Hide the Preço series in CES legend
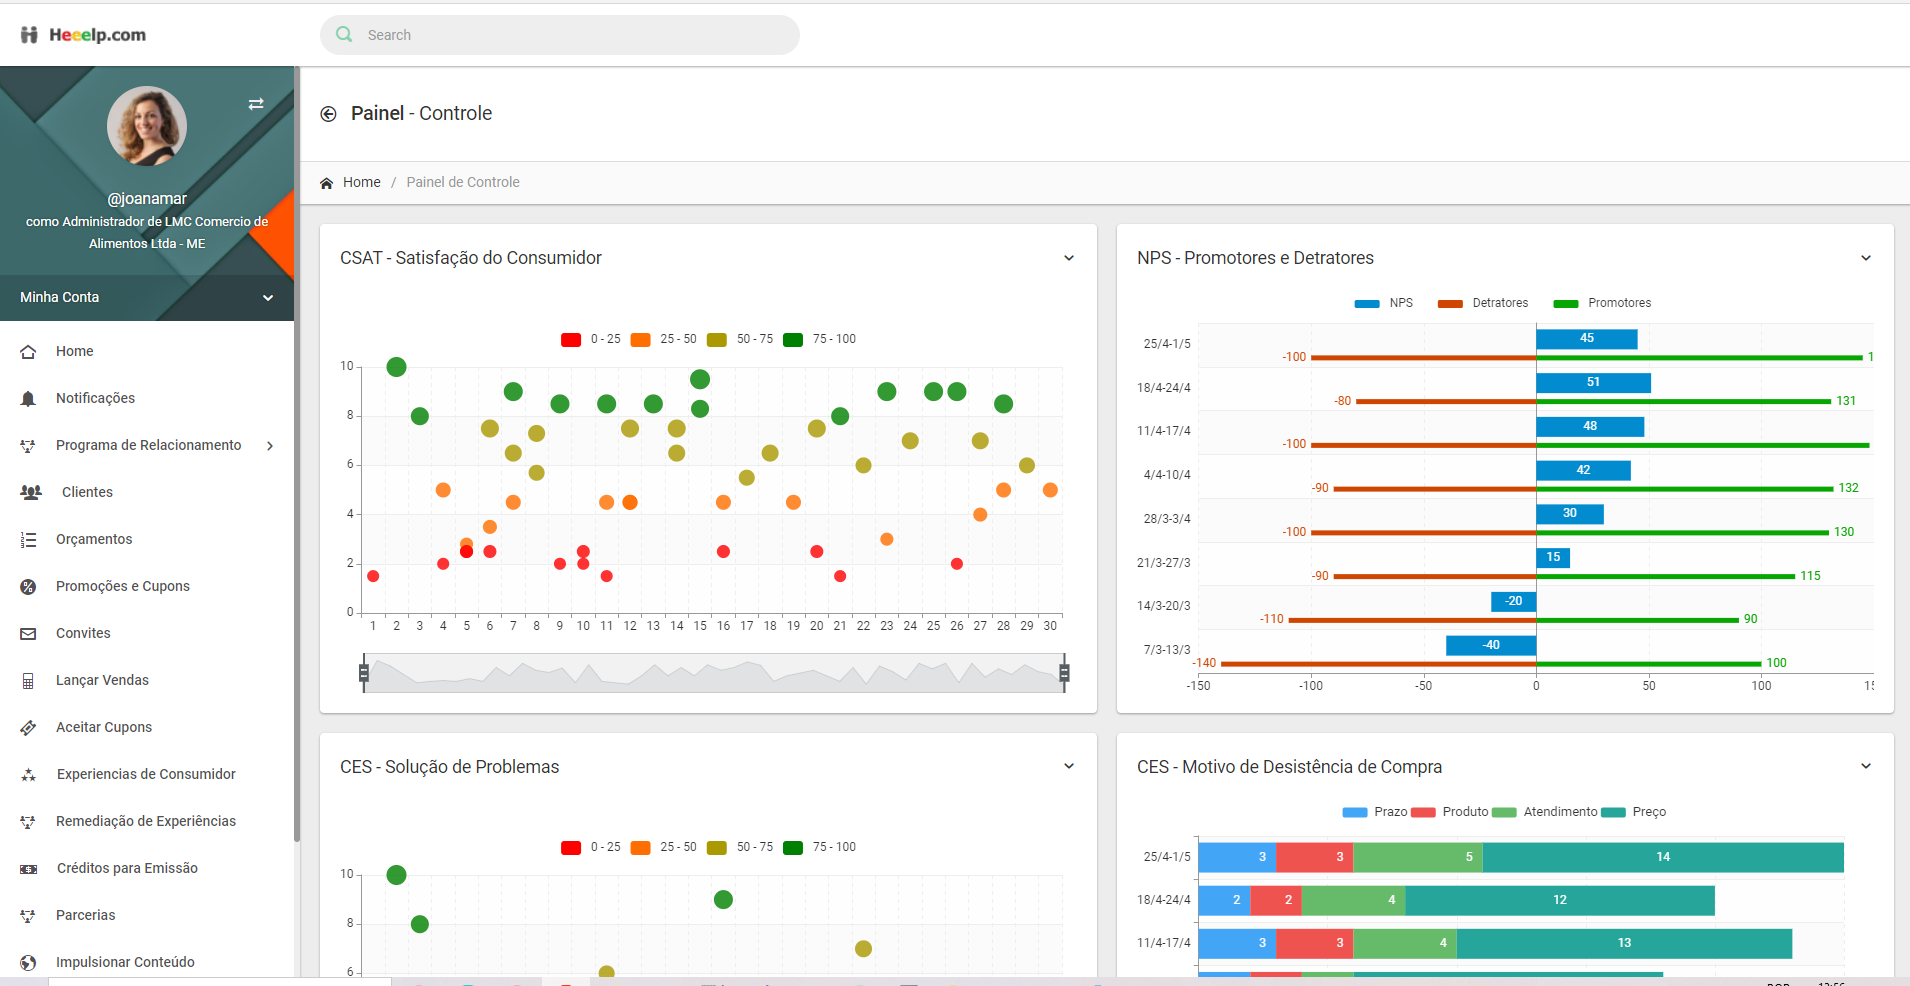This screenshot has width=1910, height=986. pyautogui.click(x=1633, y=812)
